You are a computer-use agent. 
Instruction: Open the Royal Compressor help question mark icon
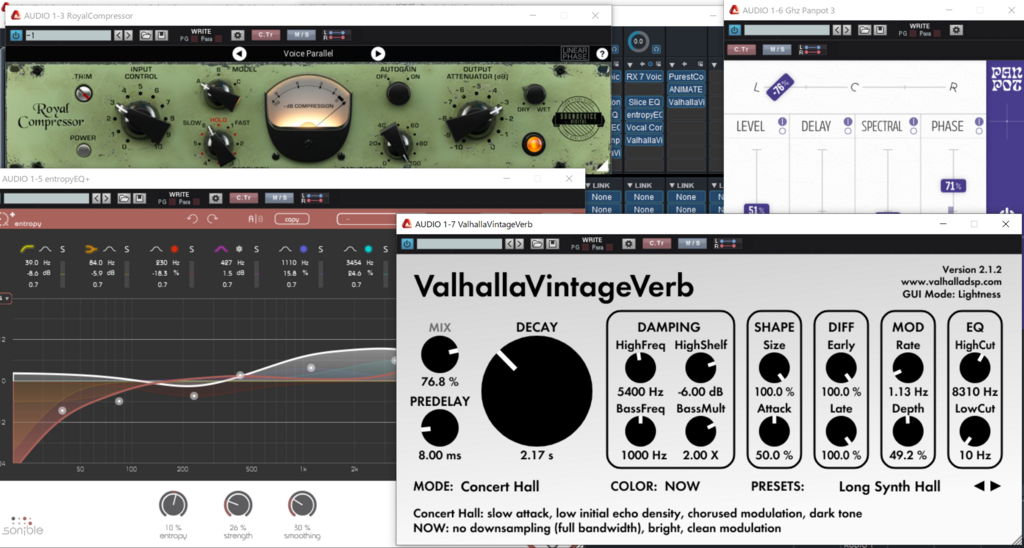[x=601, y=54]
